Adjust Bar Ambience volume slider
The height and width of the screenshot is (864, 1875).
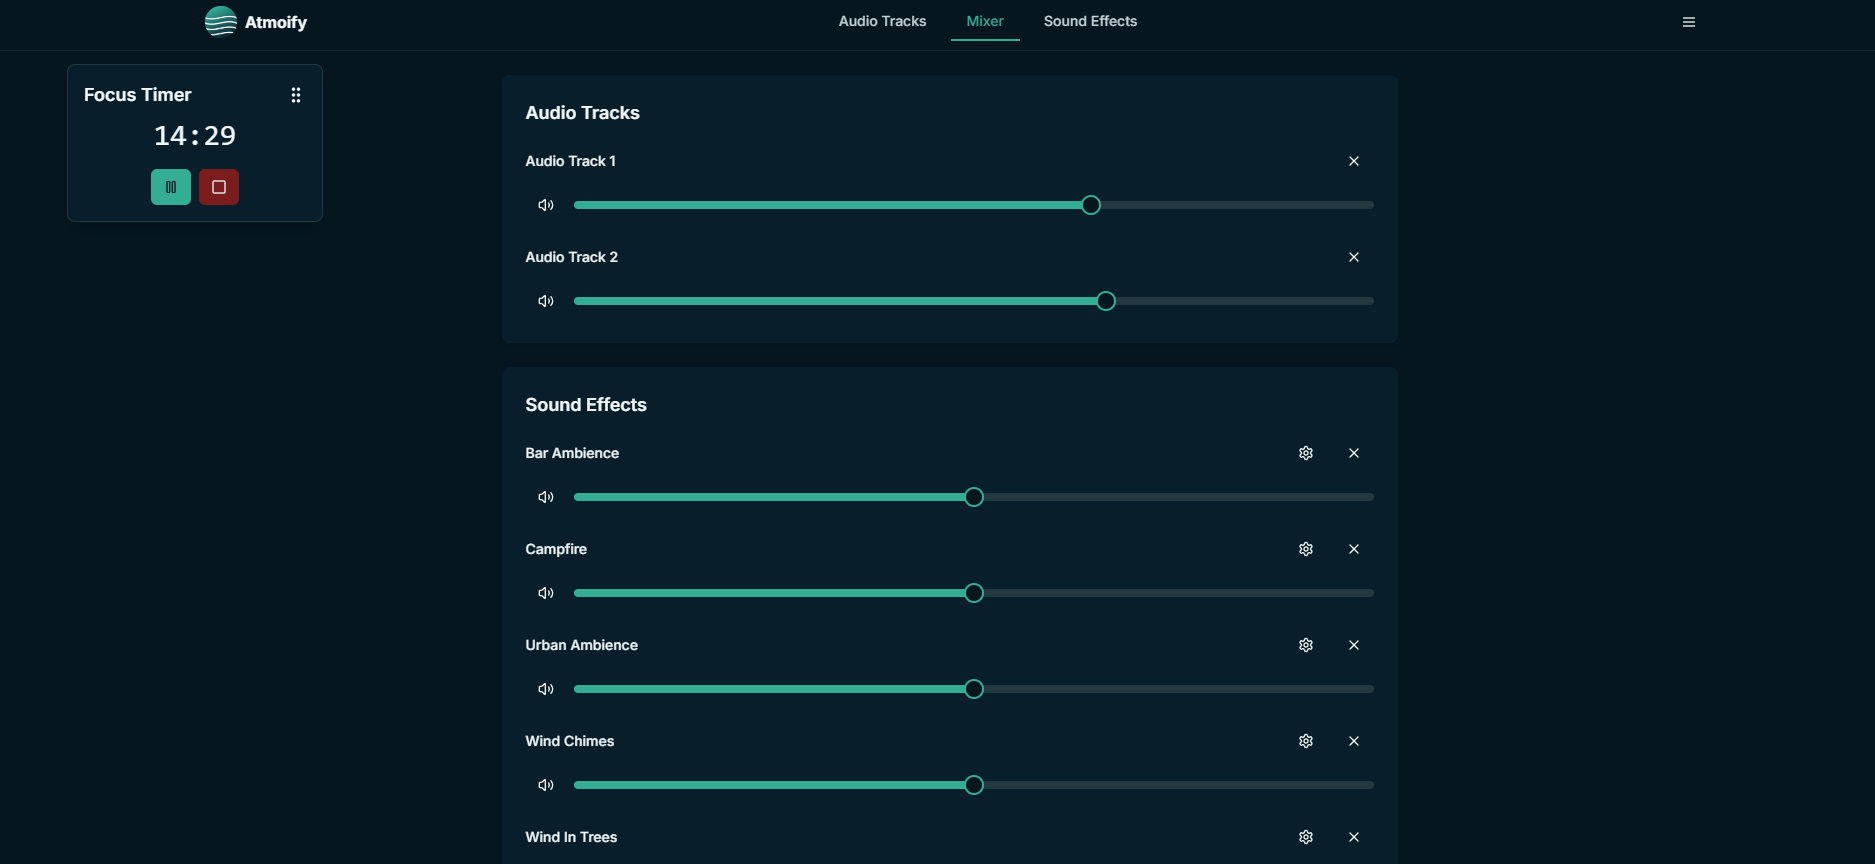point(974,497)
